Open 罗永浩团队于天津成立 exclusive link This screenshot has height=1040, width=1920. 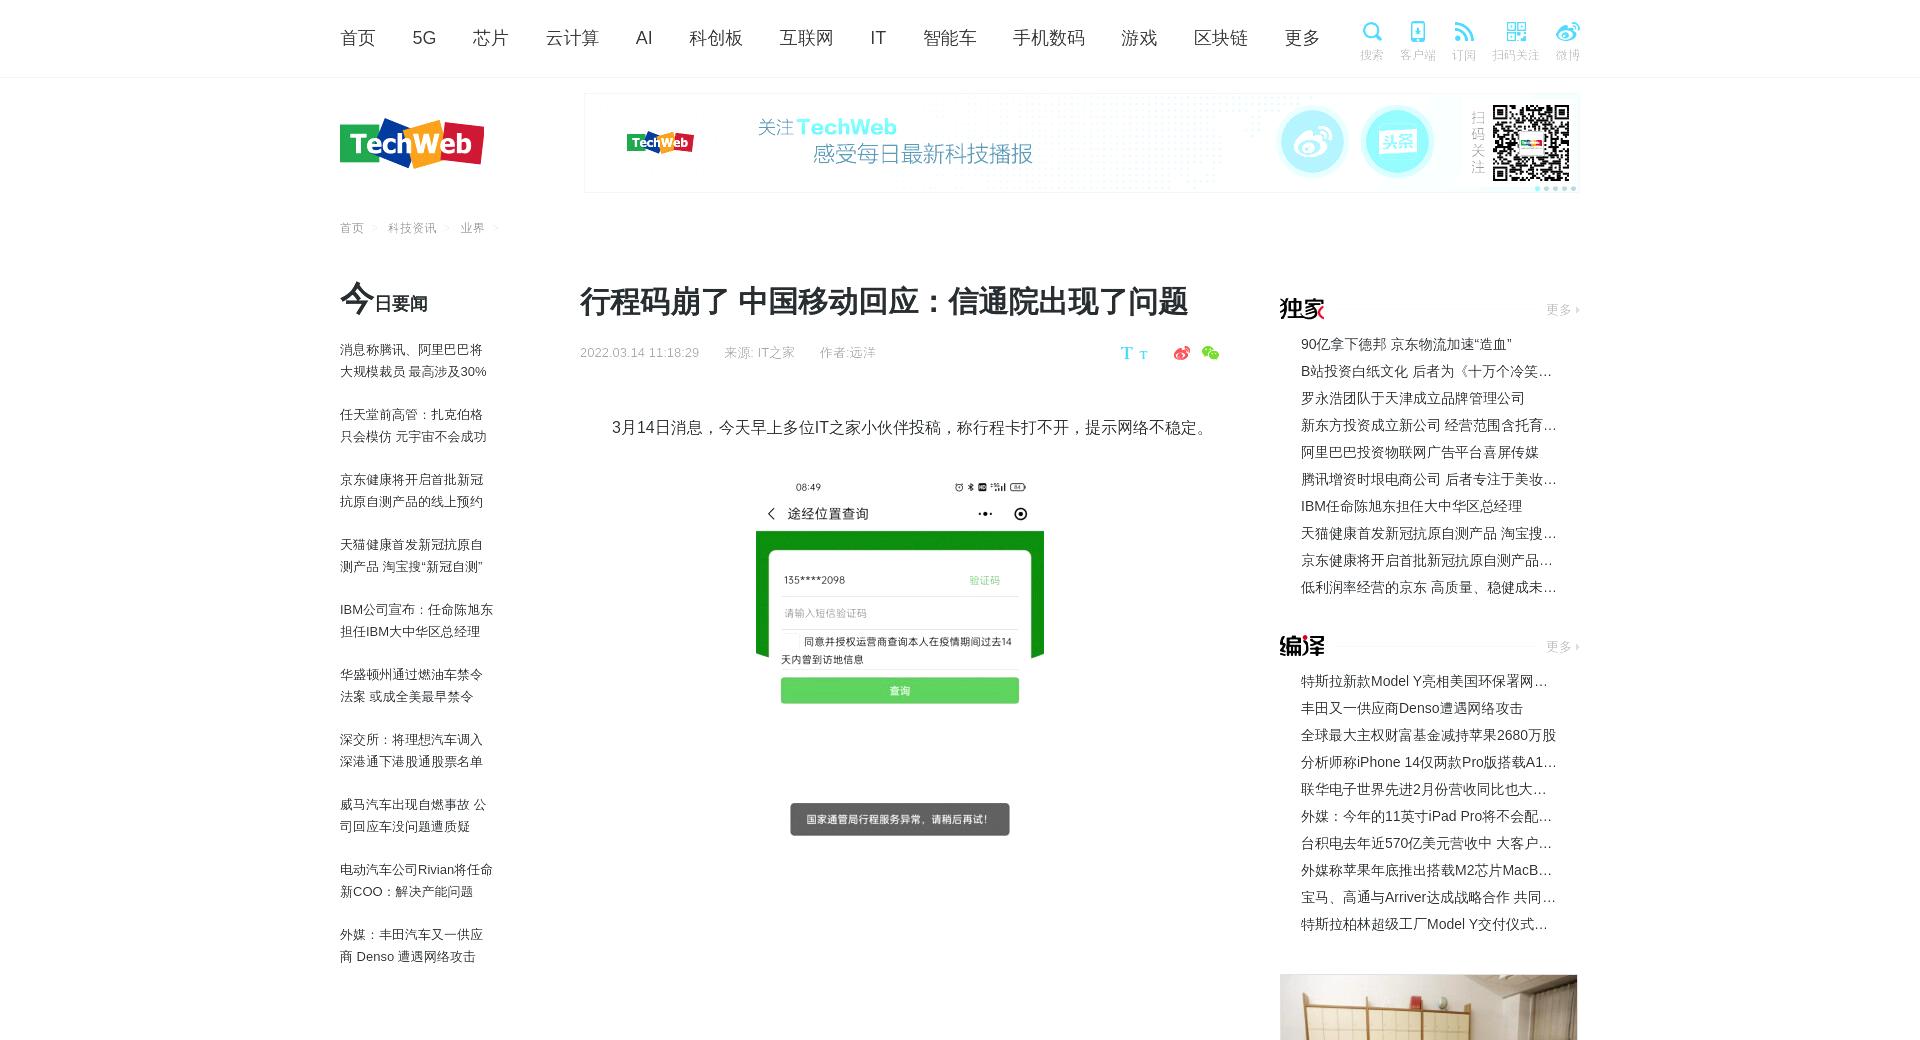[x=1413, y=398]
